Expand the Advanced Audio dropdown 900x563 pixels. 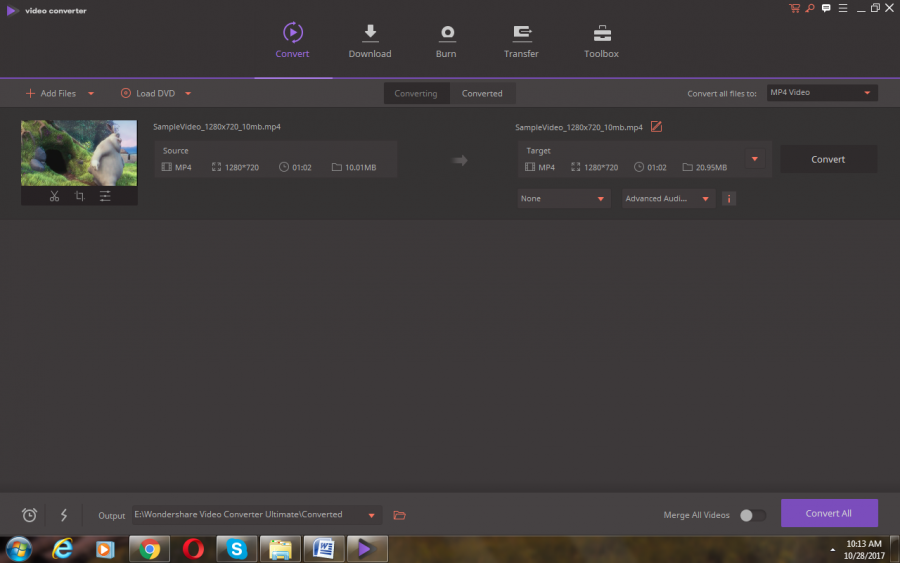pos(668,199)
